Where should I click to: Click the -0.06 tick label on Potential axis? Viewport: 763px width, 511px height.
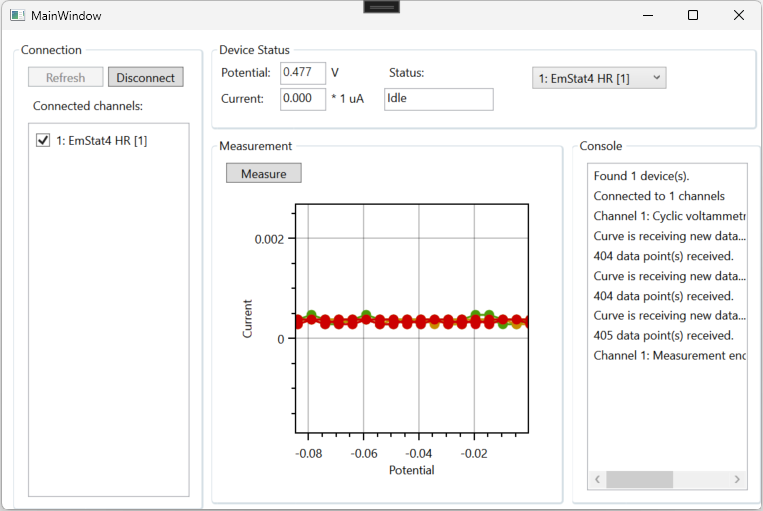click(x=364, y=454)
